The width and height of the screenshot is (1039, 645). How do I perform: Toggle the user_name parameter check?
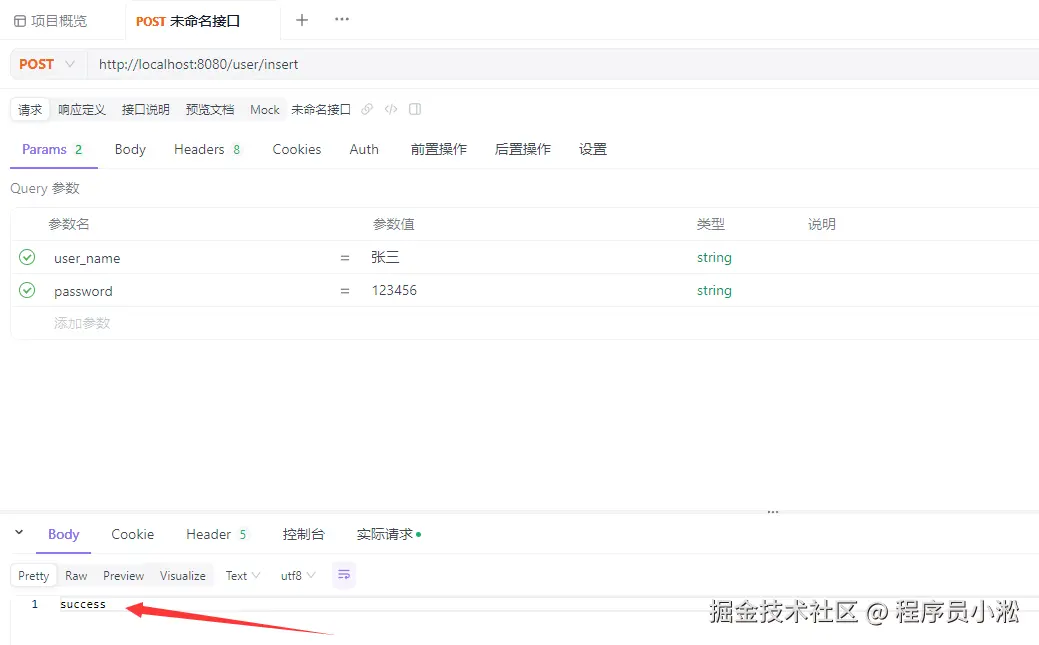(27, 257)
